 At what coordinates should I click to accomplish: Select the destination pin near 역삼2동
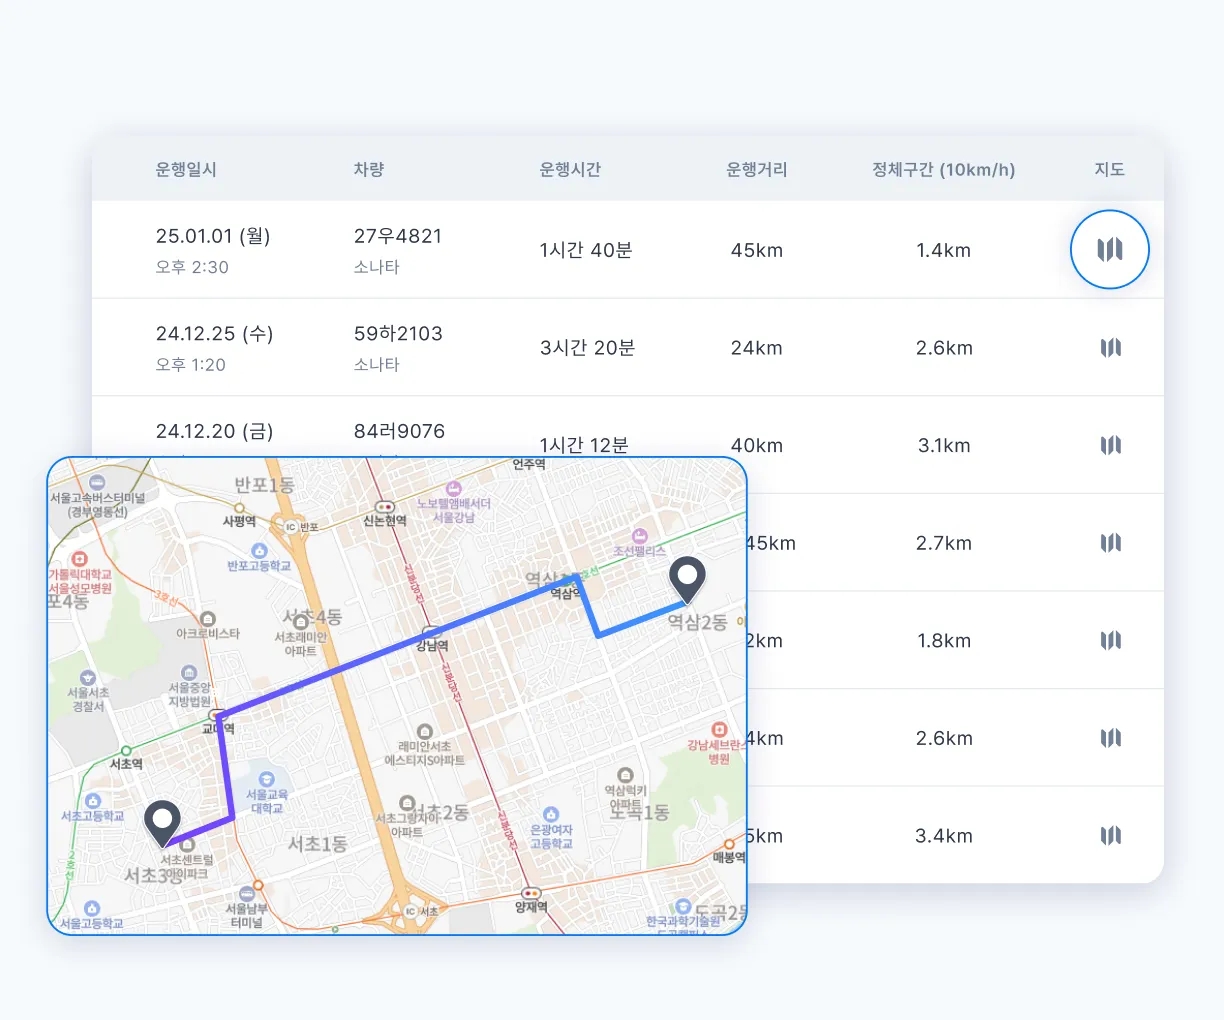pyautogui.click(x=687, y=580)
